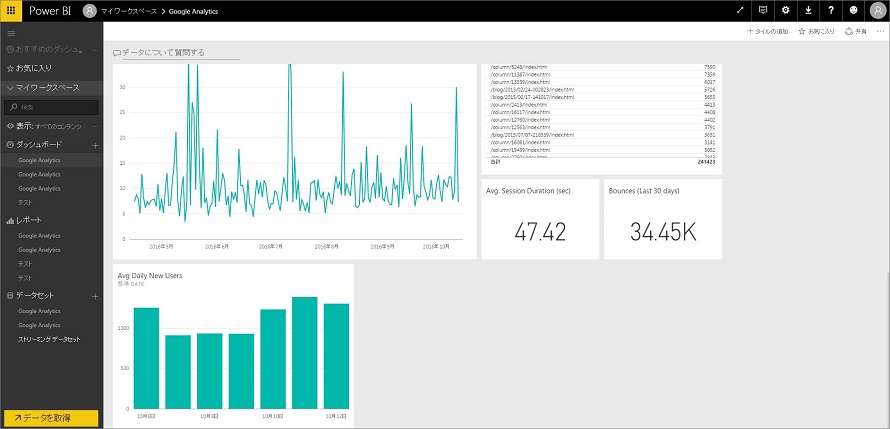The height and width of the screenshot is (429, 890).
Task: Click the user avatar beside マイワークスペース breadcrumb
Action: [89, 11]
